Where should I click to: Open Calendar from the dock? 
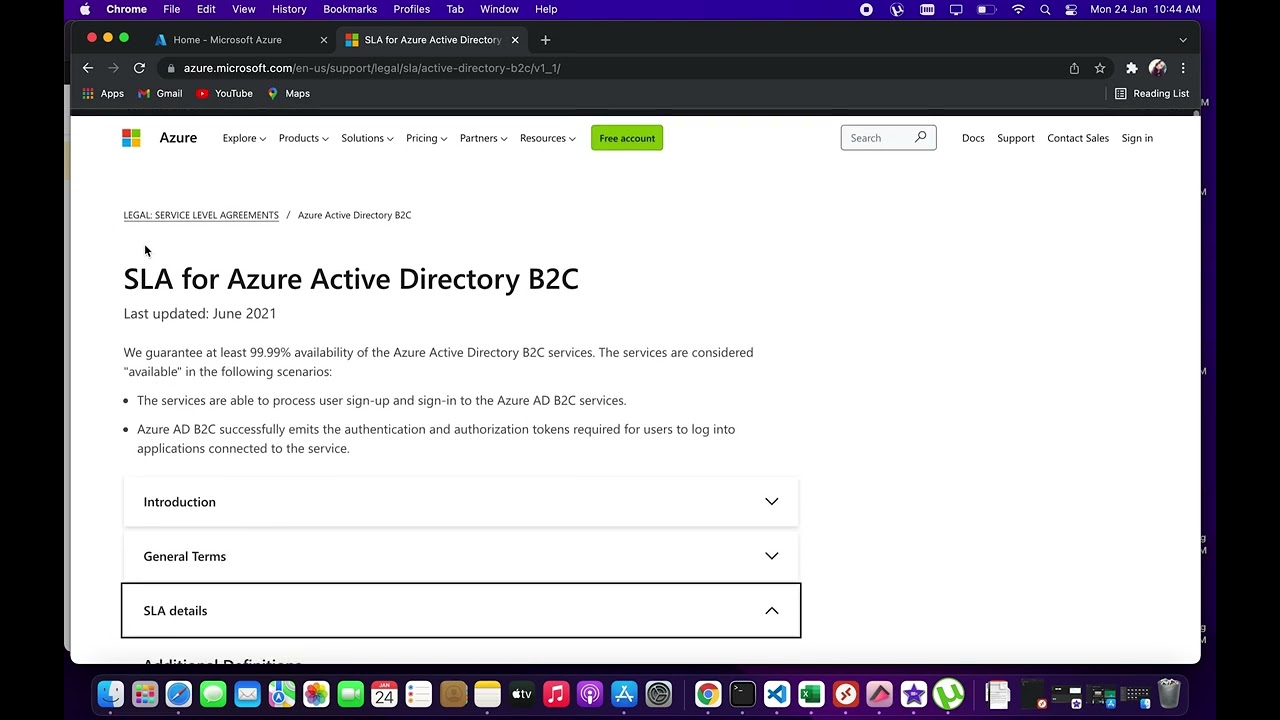pyautogui.click(x=384, y=693)
